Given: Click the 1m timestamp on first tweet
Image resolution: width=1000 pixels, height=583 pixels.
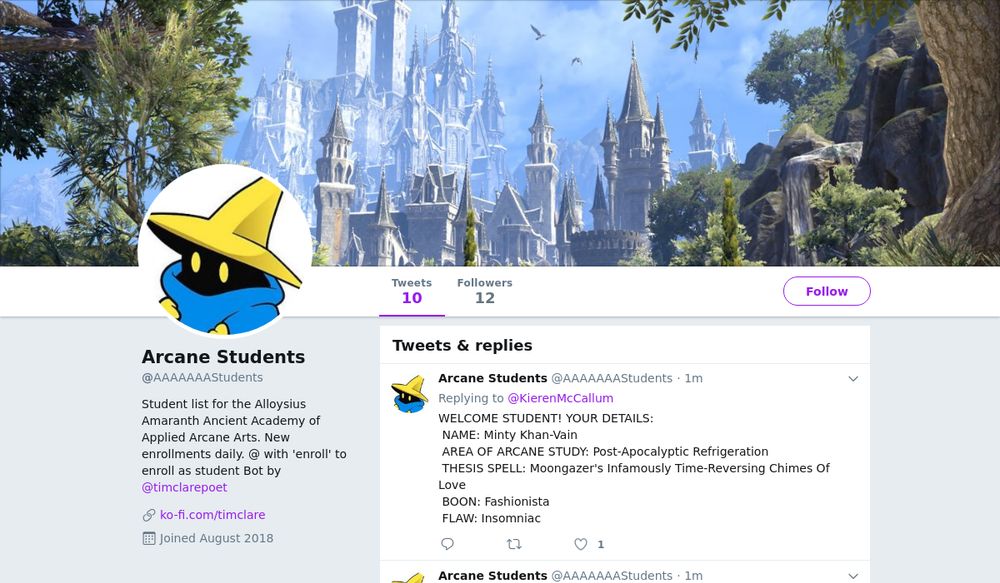Looking at the screenshot, I should click(693, 378).
